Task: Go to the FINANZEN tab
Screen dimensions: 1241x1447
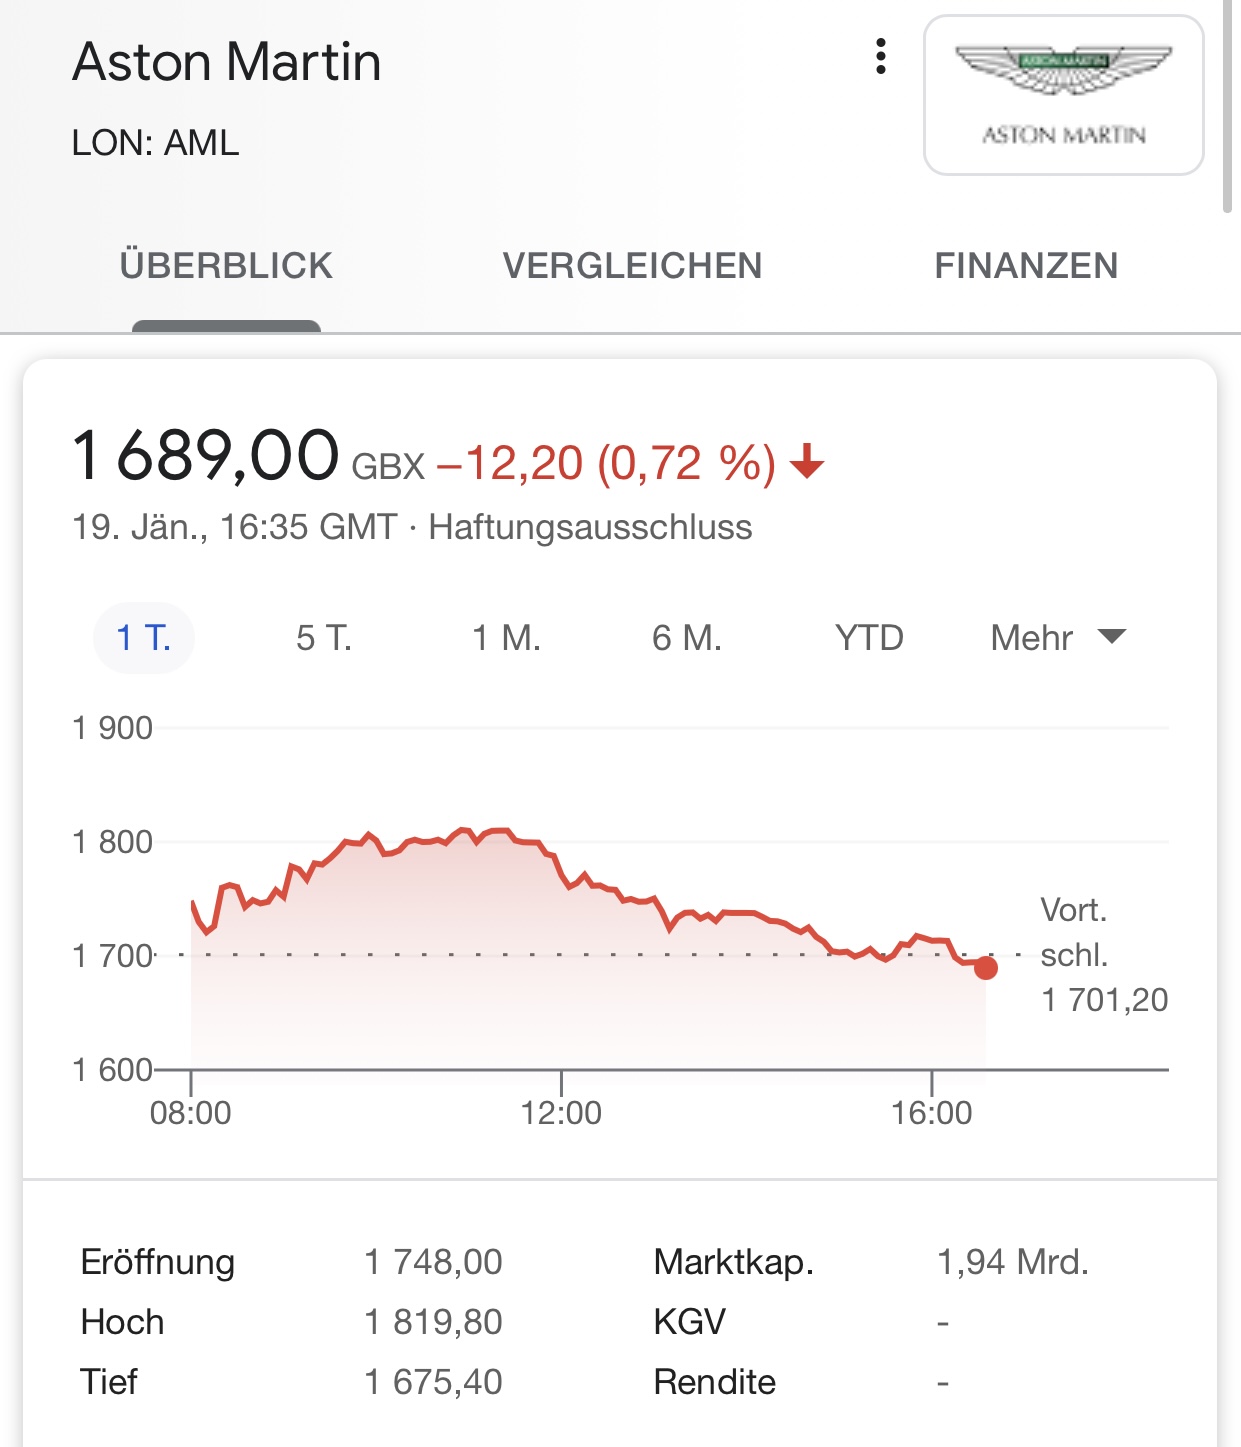Action: point(1026,266)
